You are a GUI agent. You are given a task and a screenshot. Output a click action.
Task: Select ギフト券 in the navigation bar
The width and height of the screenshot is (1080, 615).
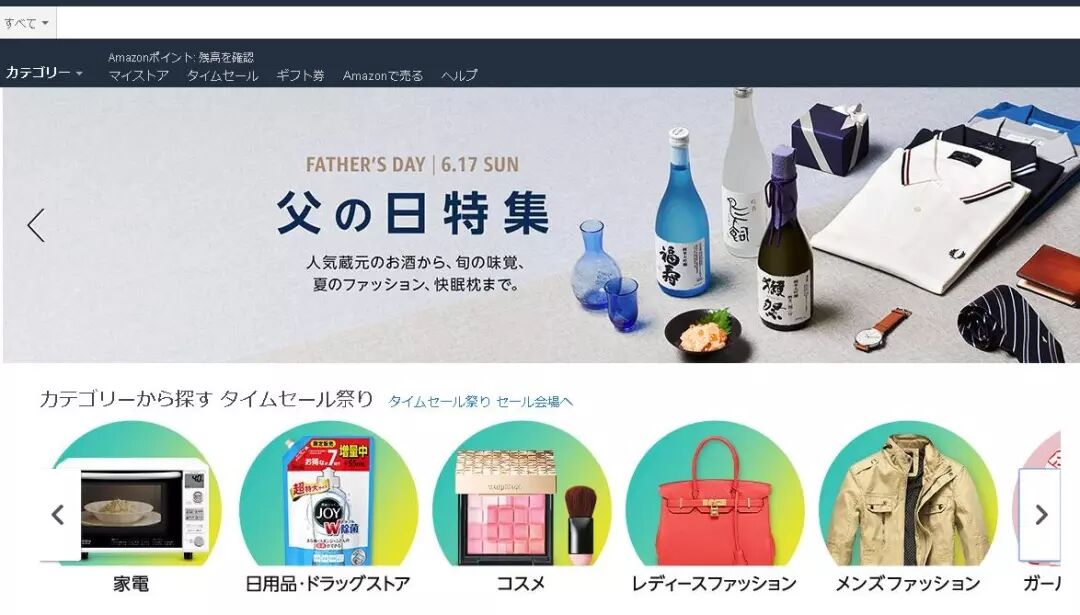tap(300, 76)
